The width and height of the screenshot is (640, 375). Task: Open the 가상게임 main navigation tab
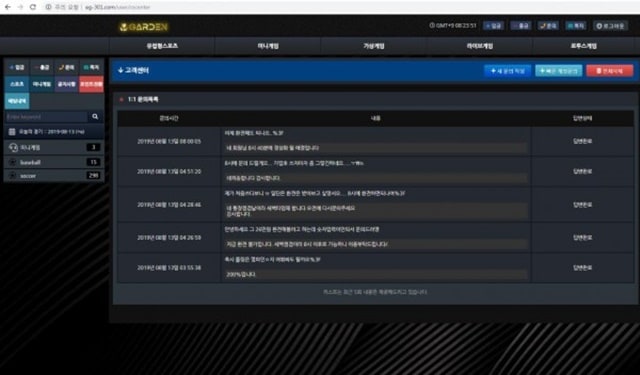point(373,46)
